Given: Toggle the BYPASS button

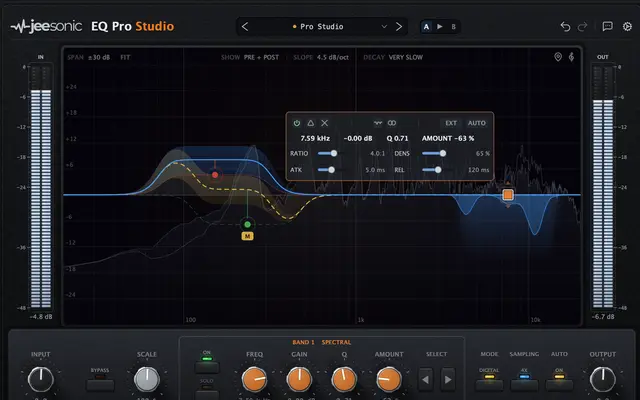Looking at the screenshot, I should [100, 384].
